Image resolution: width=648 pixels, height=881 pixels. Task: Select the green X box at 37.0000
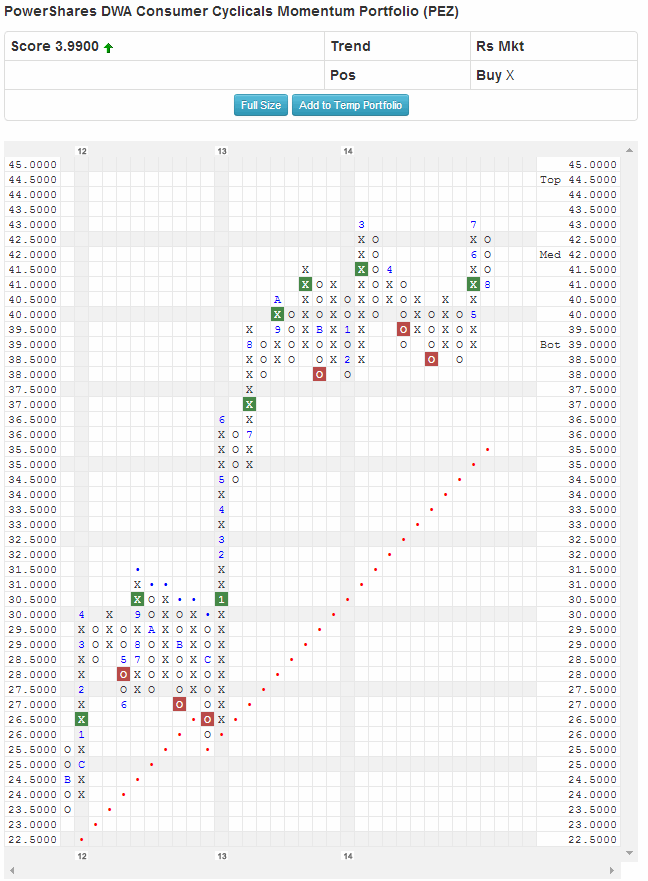coord(249,404)
